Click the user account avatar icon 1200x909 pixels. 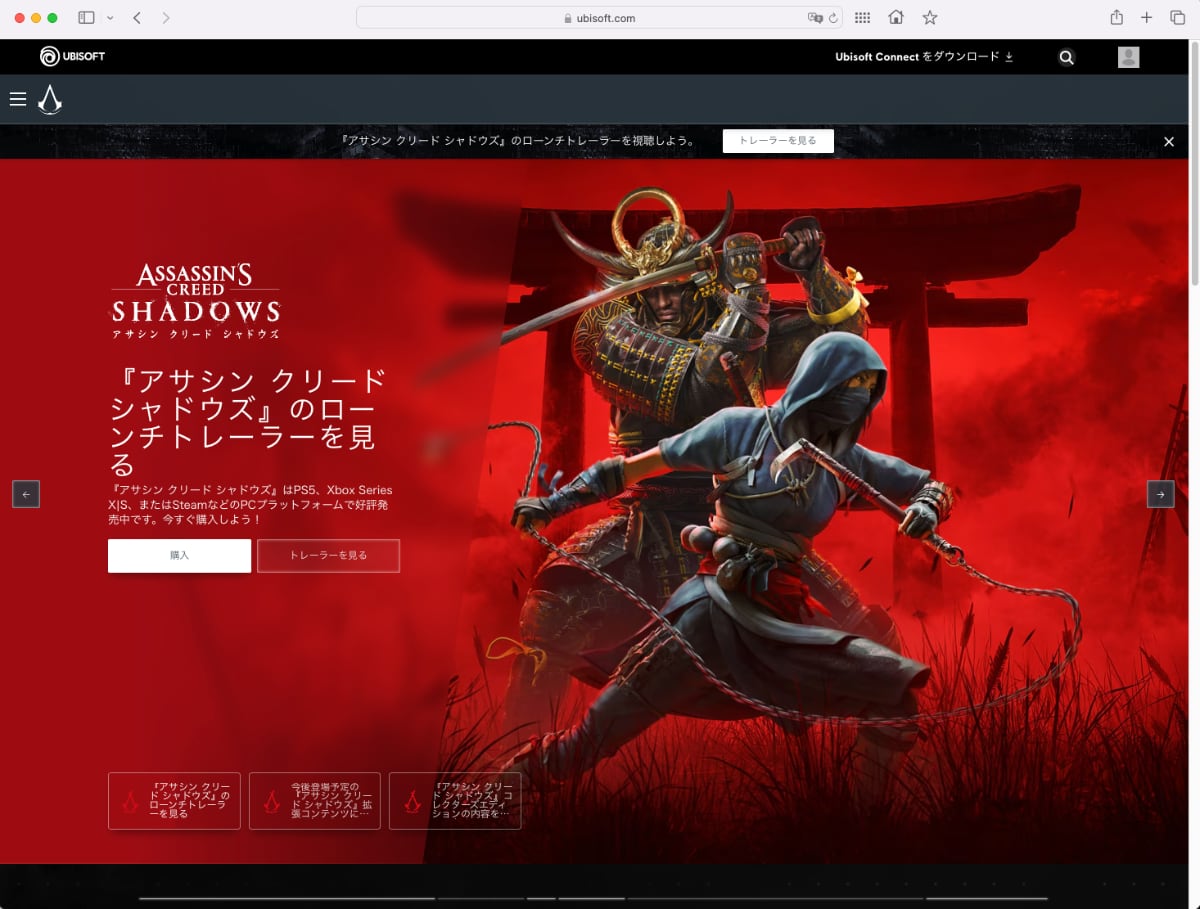(1127, 56)
